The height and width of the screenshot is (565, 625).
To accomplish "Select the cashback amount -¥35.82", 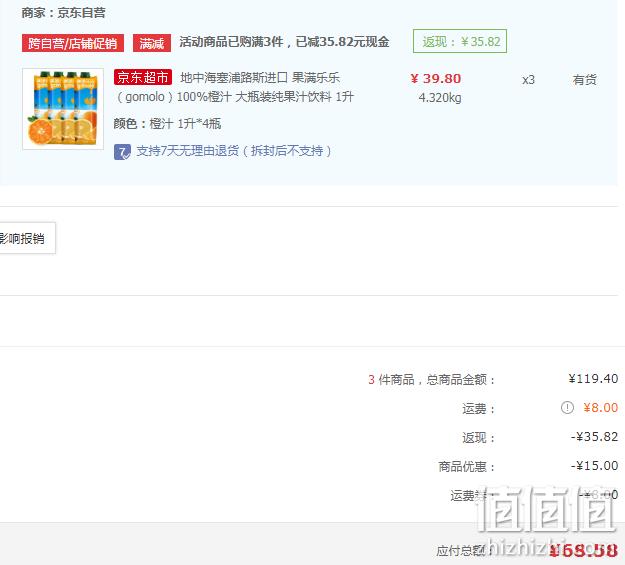I will (x=594, y=437).
